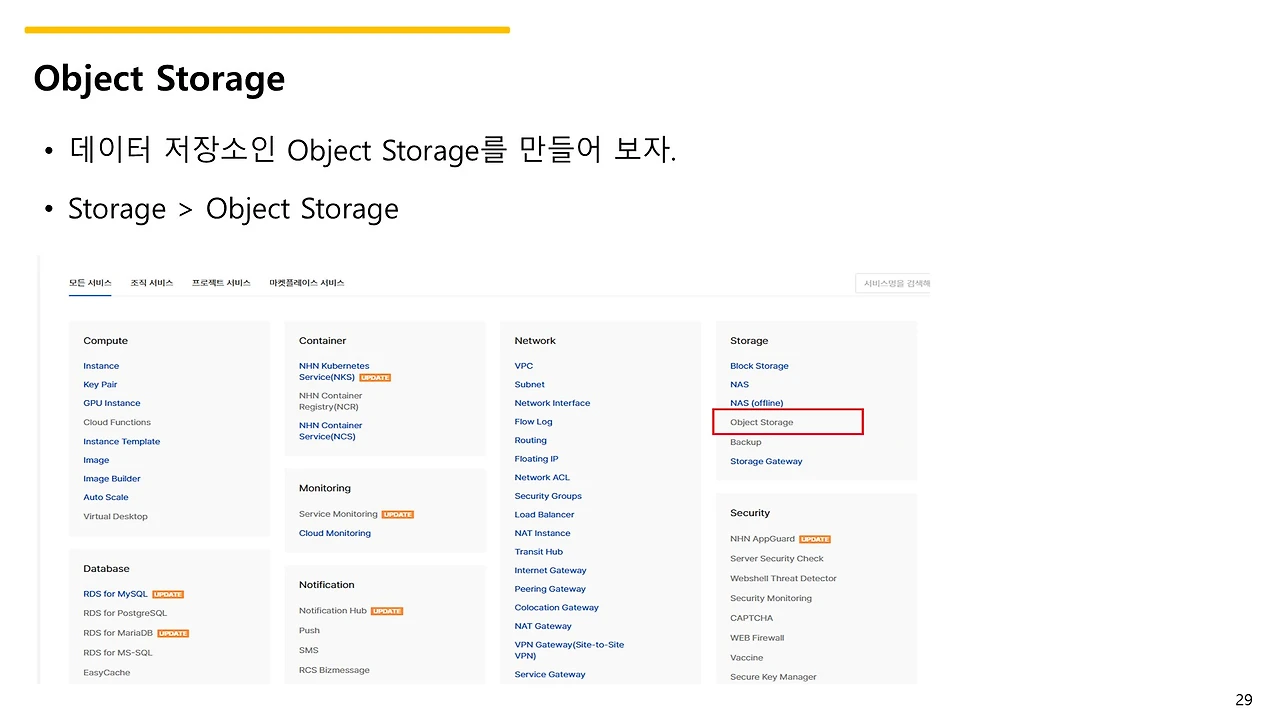Open NHN Kubernetes Service(NKS) link
1280x720 pixels.
click(334, 371)
